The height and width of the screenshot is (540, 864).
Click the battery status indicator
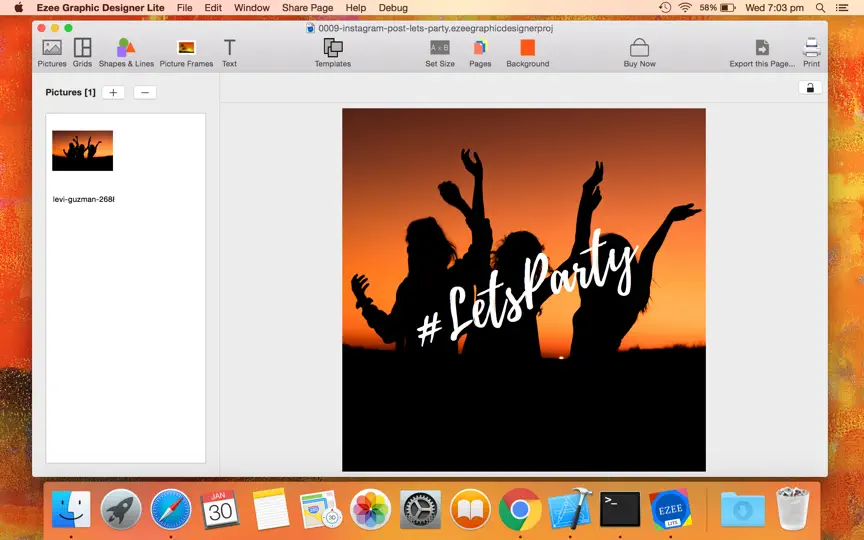point(717,8)
